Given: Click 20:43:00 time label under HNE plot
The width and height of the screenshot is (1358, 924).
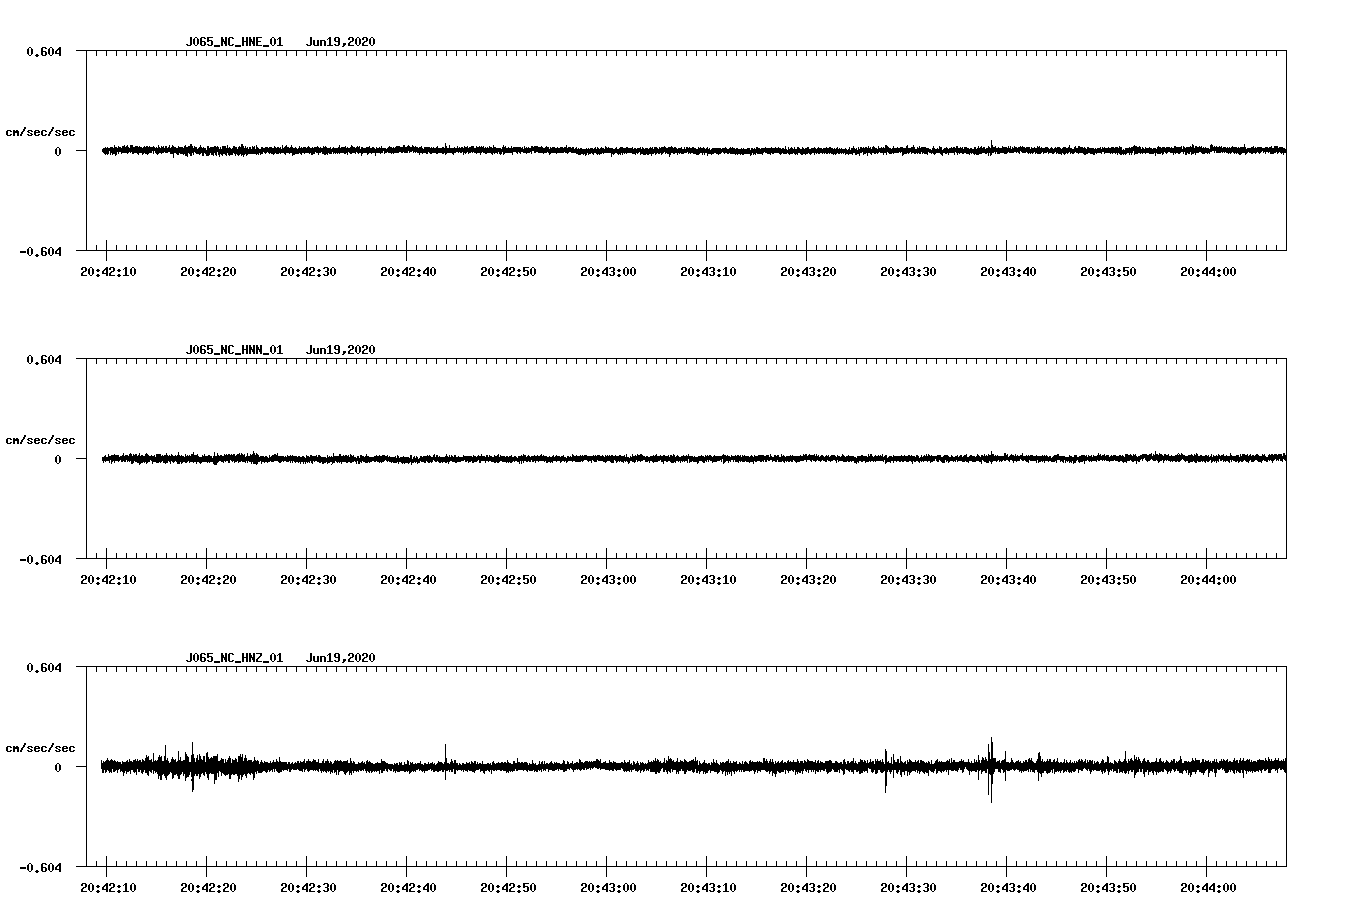Looking at the screenshot, I should 608,272.
